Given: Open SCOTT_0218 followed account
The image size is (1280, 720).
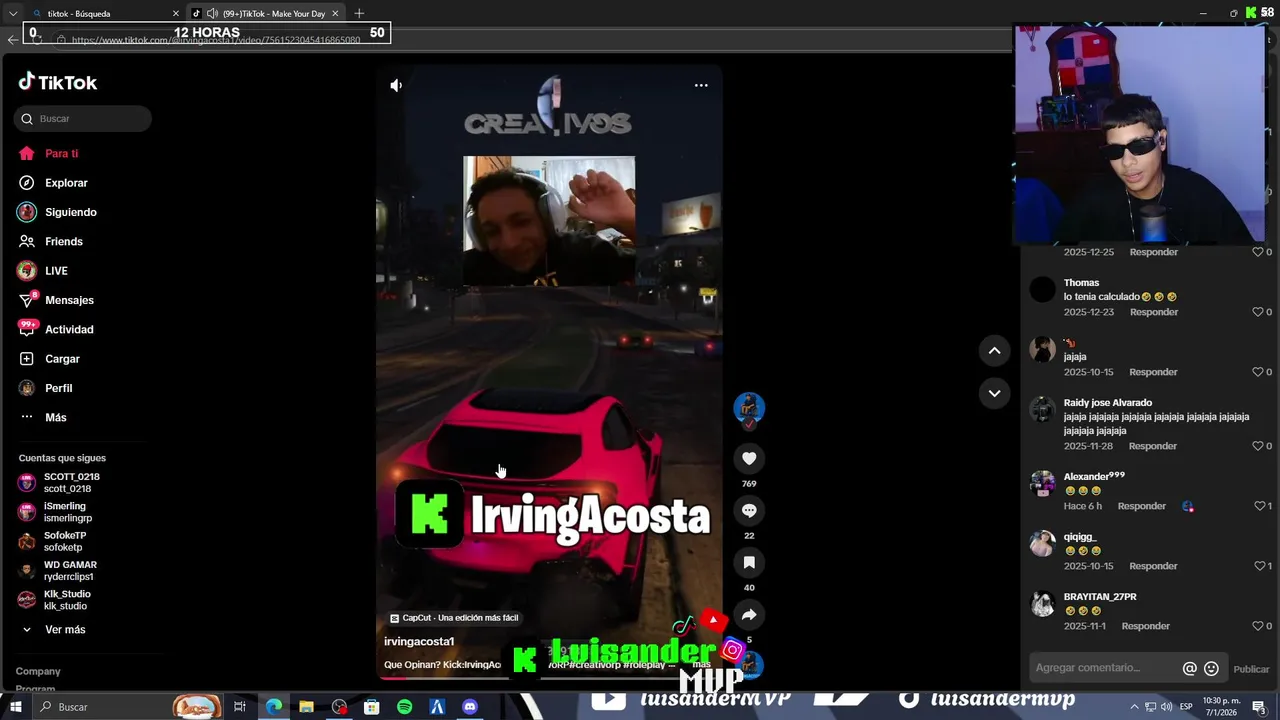Looking at the screenshot, I should tap(70, 483).
